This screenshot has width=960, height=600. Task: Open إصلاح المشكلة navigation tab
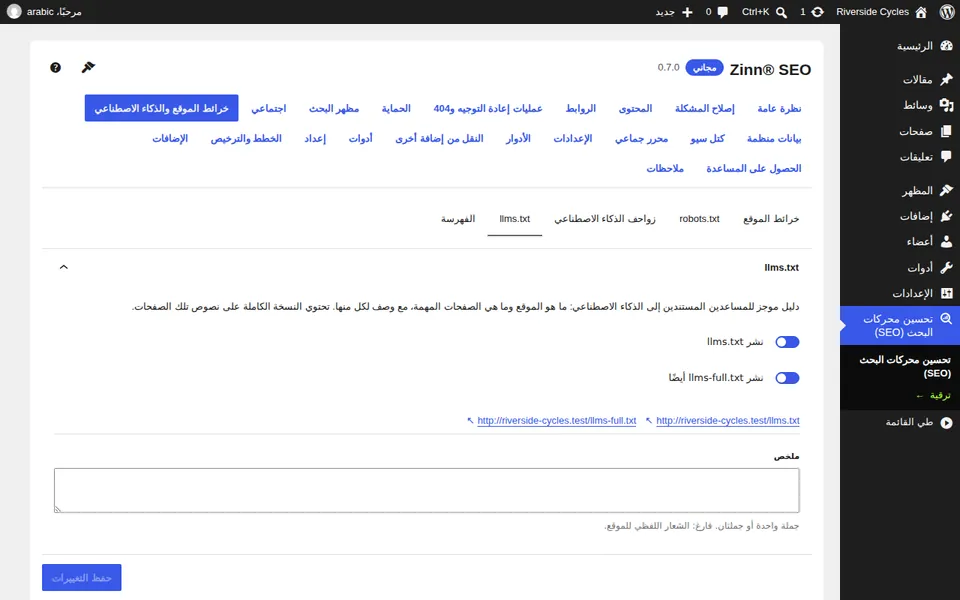pos(705,108)
